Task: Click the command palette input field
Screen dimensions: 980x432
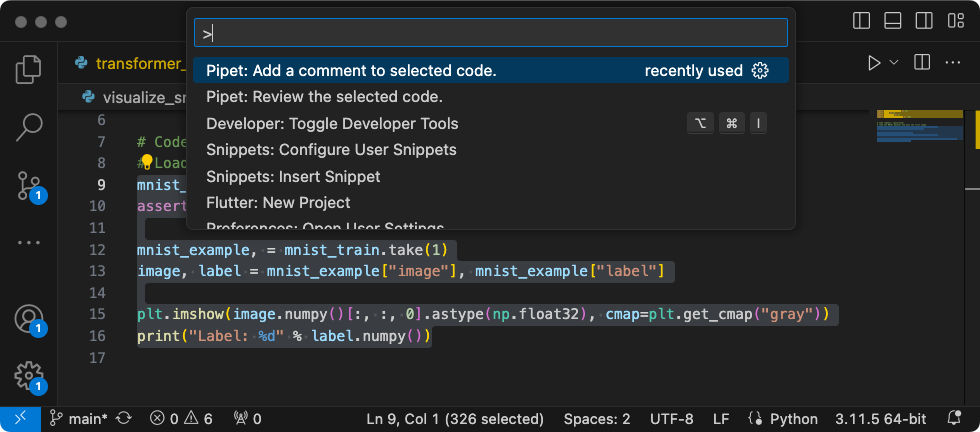Action: click(x=490, y=33)
